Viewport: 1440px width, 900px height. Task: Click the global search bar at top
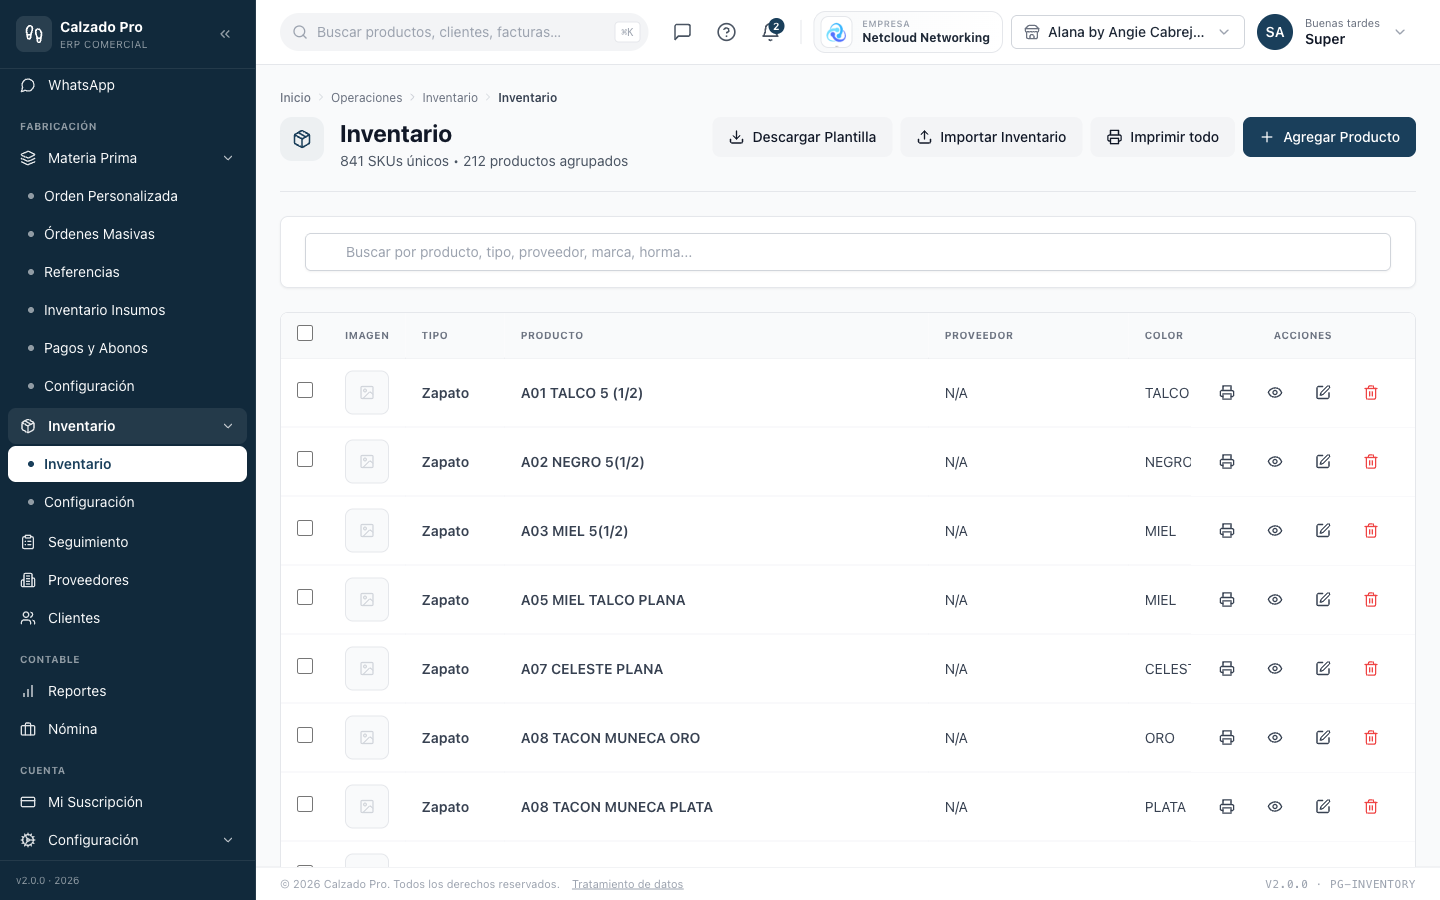click(464, 32)
